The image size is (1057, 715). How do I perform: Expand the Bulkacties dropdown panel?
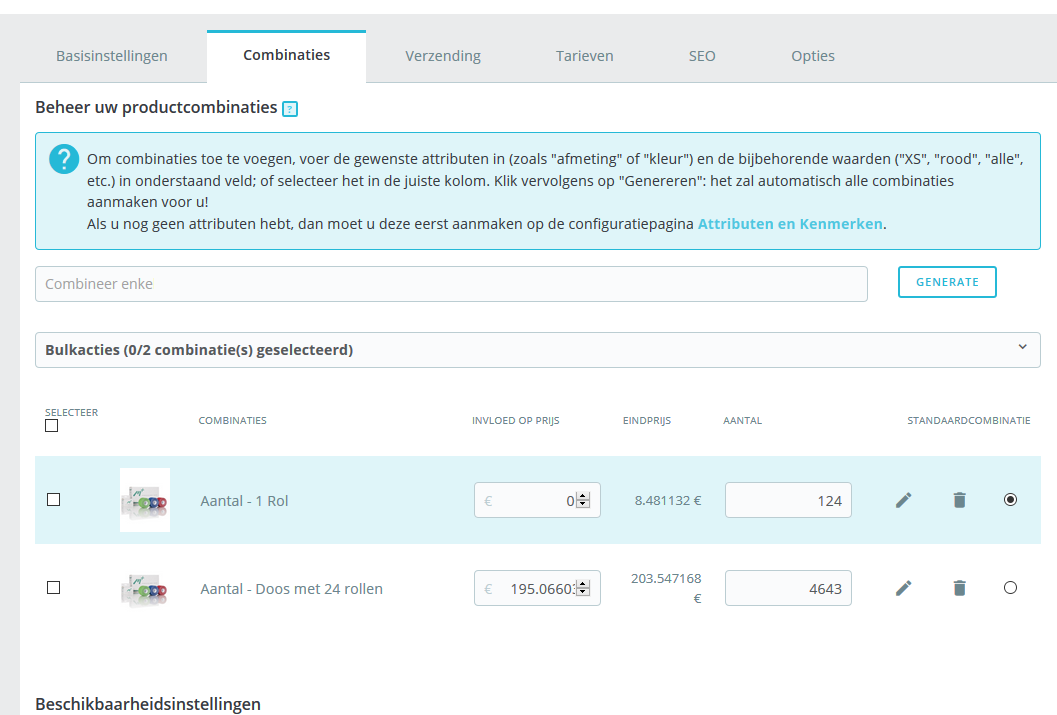tap(537, 350)
